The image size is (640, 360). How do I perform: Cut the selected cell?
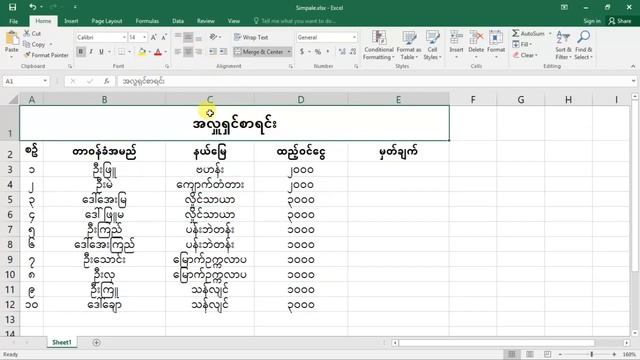click(32, 33)
